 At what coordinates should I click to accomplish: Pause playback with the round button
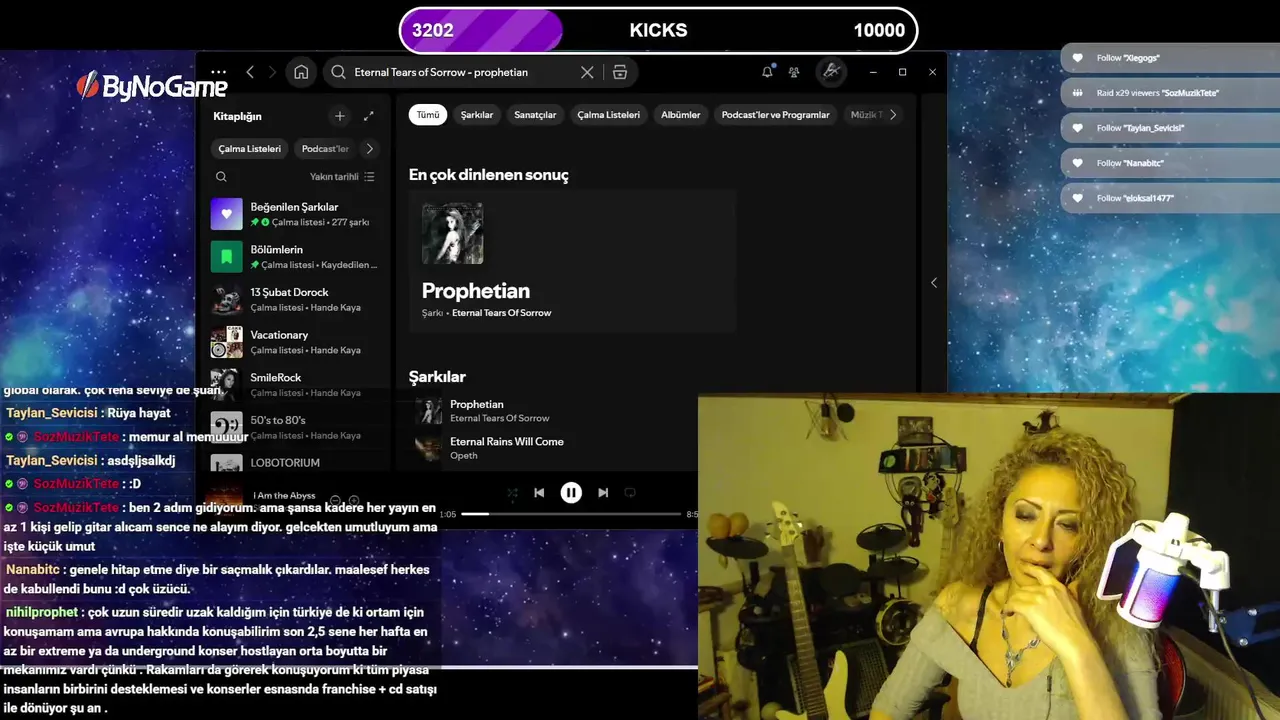pyautogui.click(x=571, y=493)
